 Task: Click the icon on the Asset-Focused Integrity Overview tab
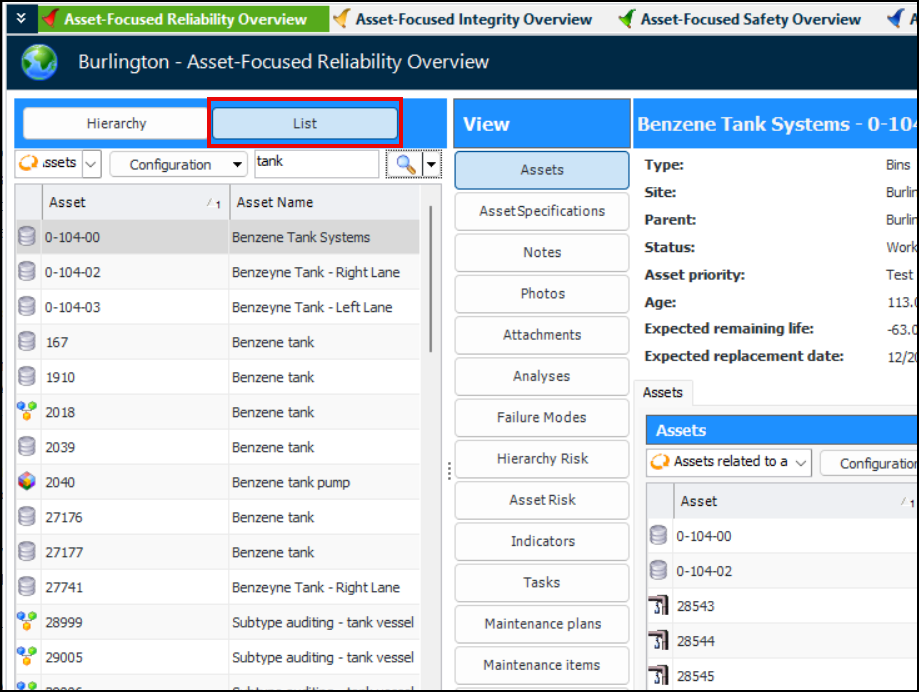(342, 19)
